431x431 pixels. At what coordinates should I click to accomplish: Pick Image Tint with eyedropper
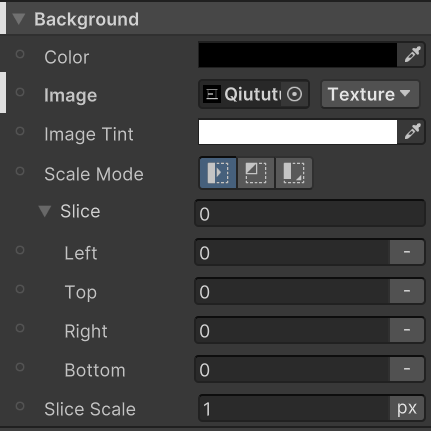pos(412,132)
